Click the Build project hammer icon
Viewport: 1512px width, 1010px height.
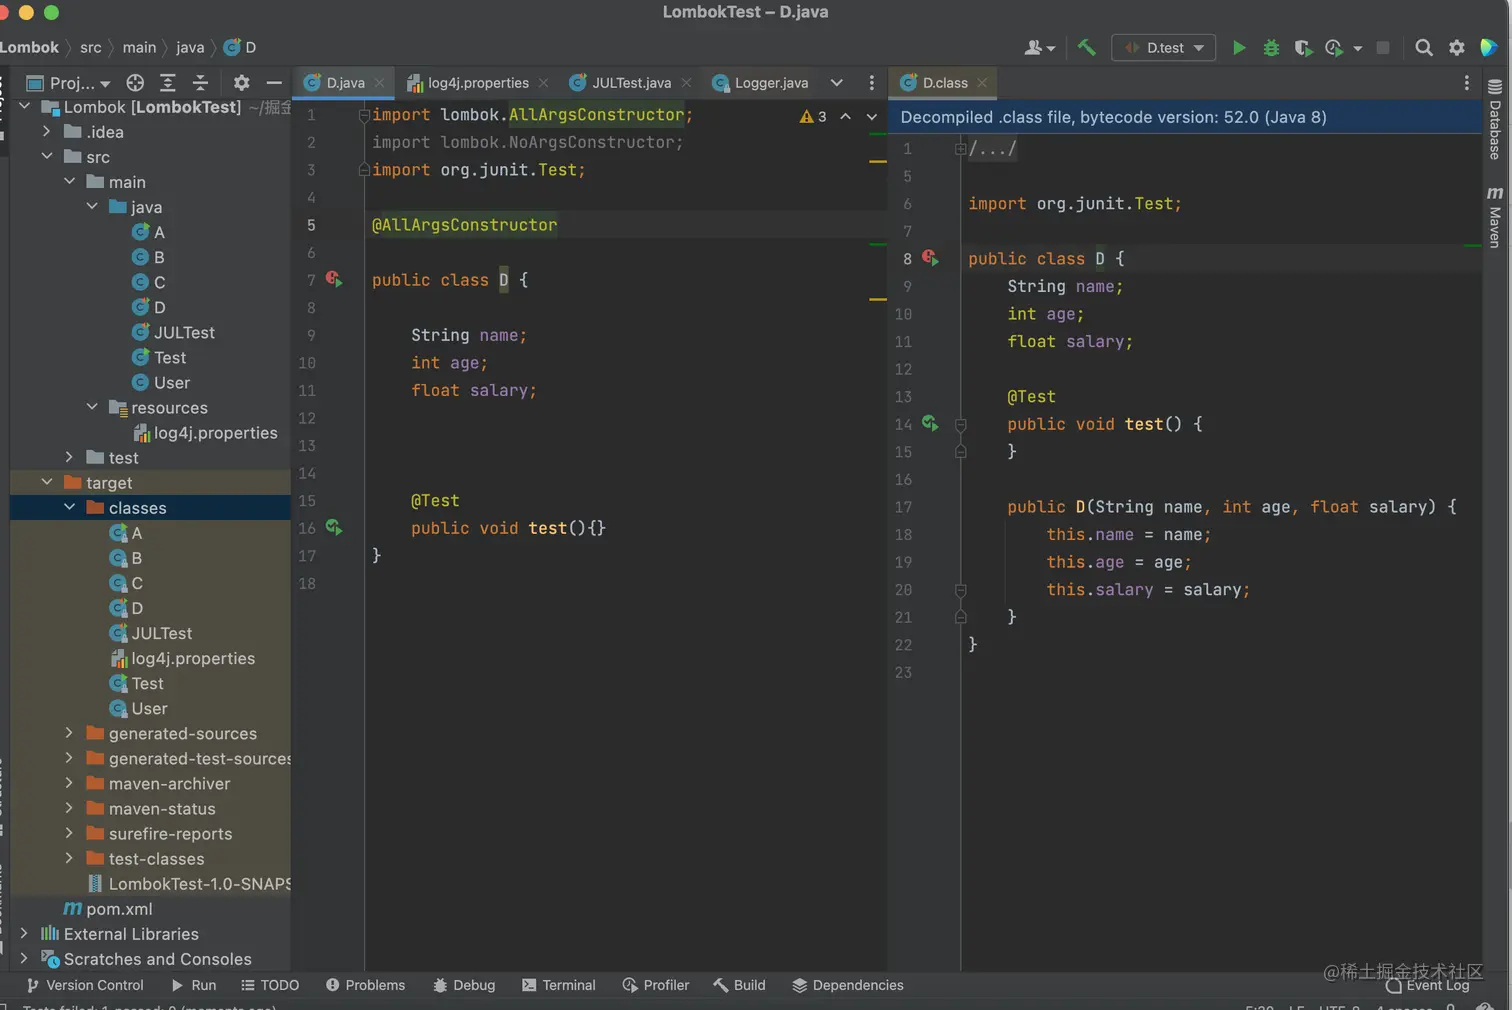coord(1086,47)
